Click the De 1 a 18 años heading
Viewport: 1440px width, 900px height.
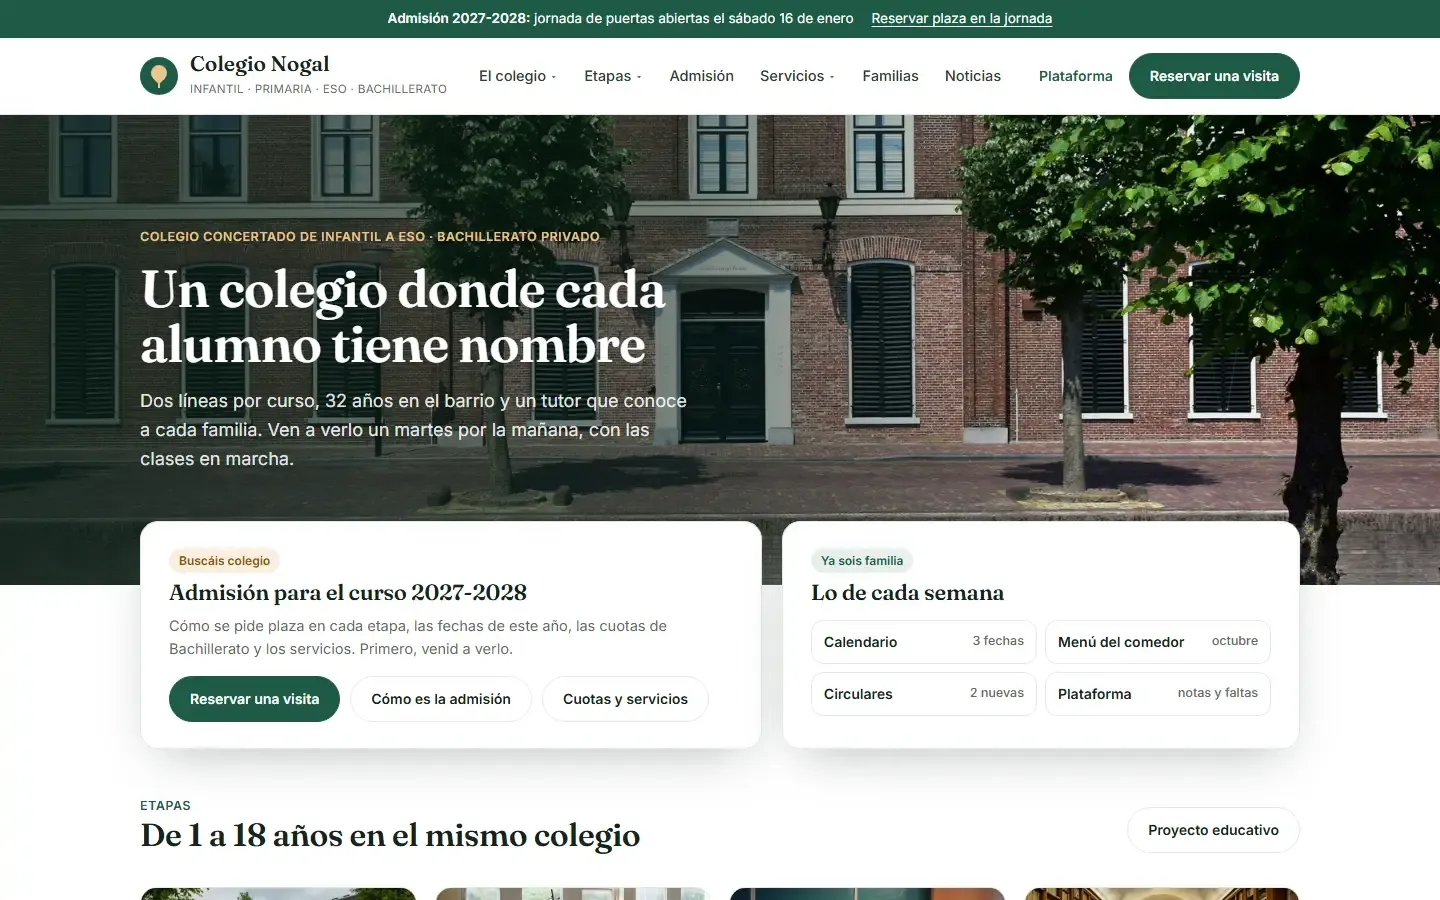point(390,836)
